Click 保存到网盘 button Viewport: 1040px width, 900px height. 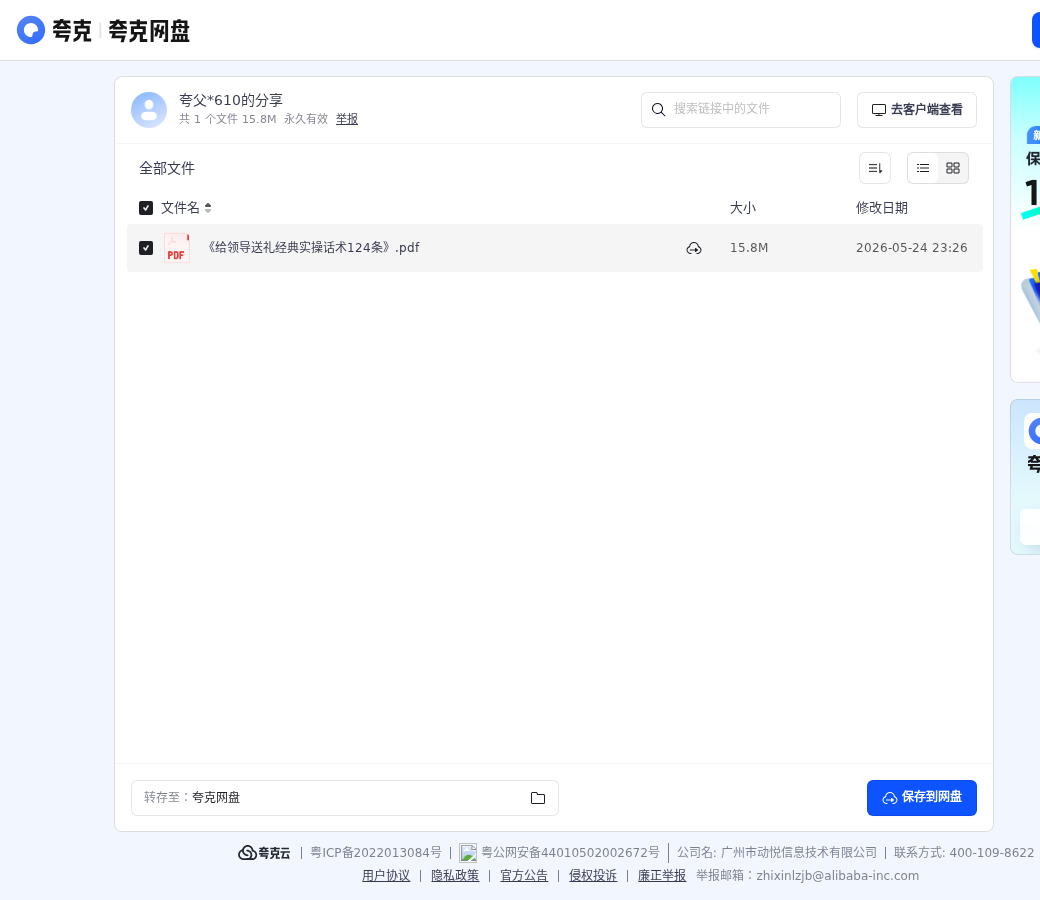(921, 798)
